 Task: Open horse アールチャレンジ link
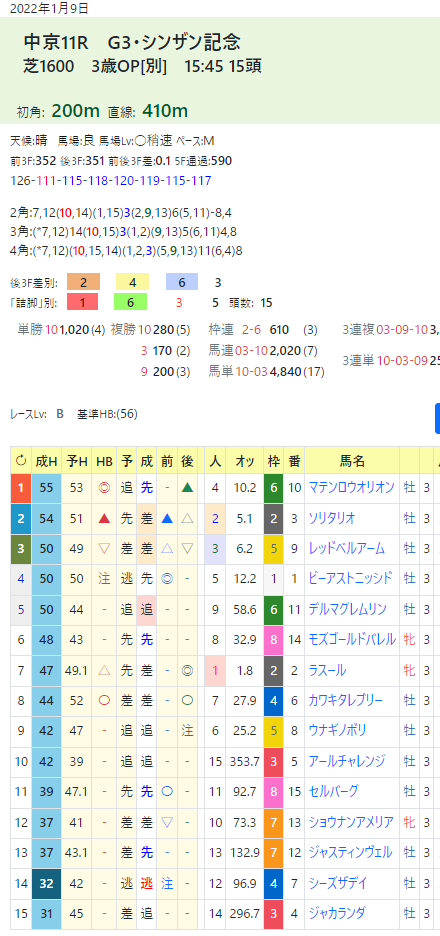(346, 760)
